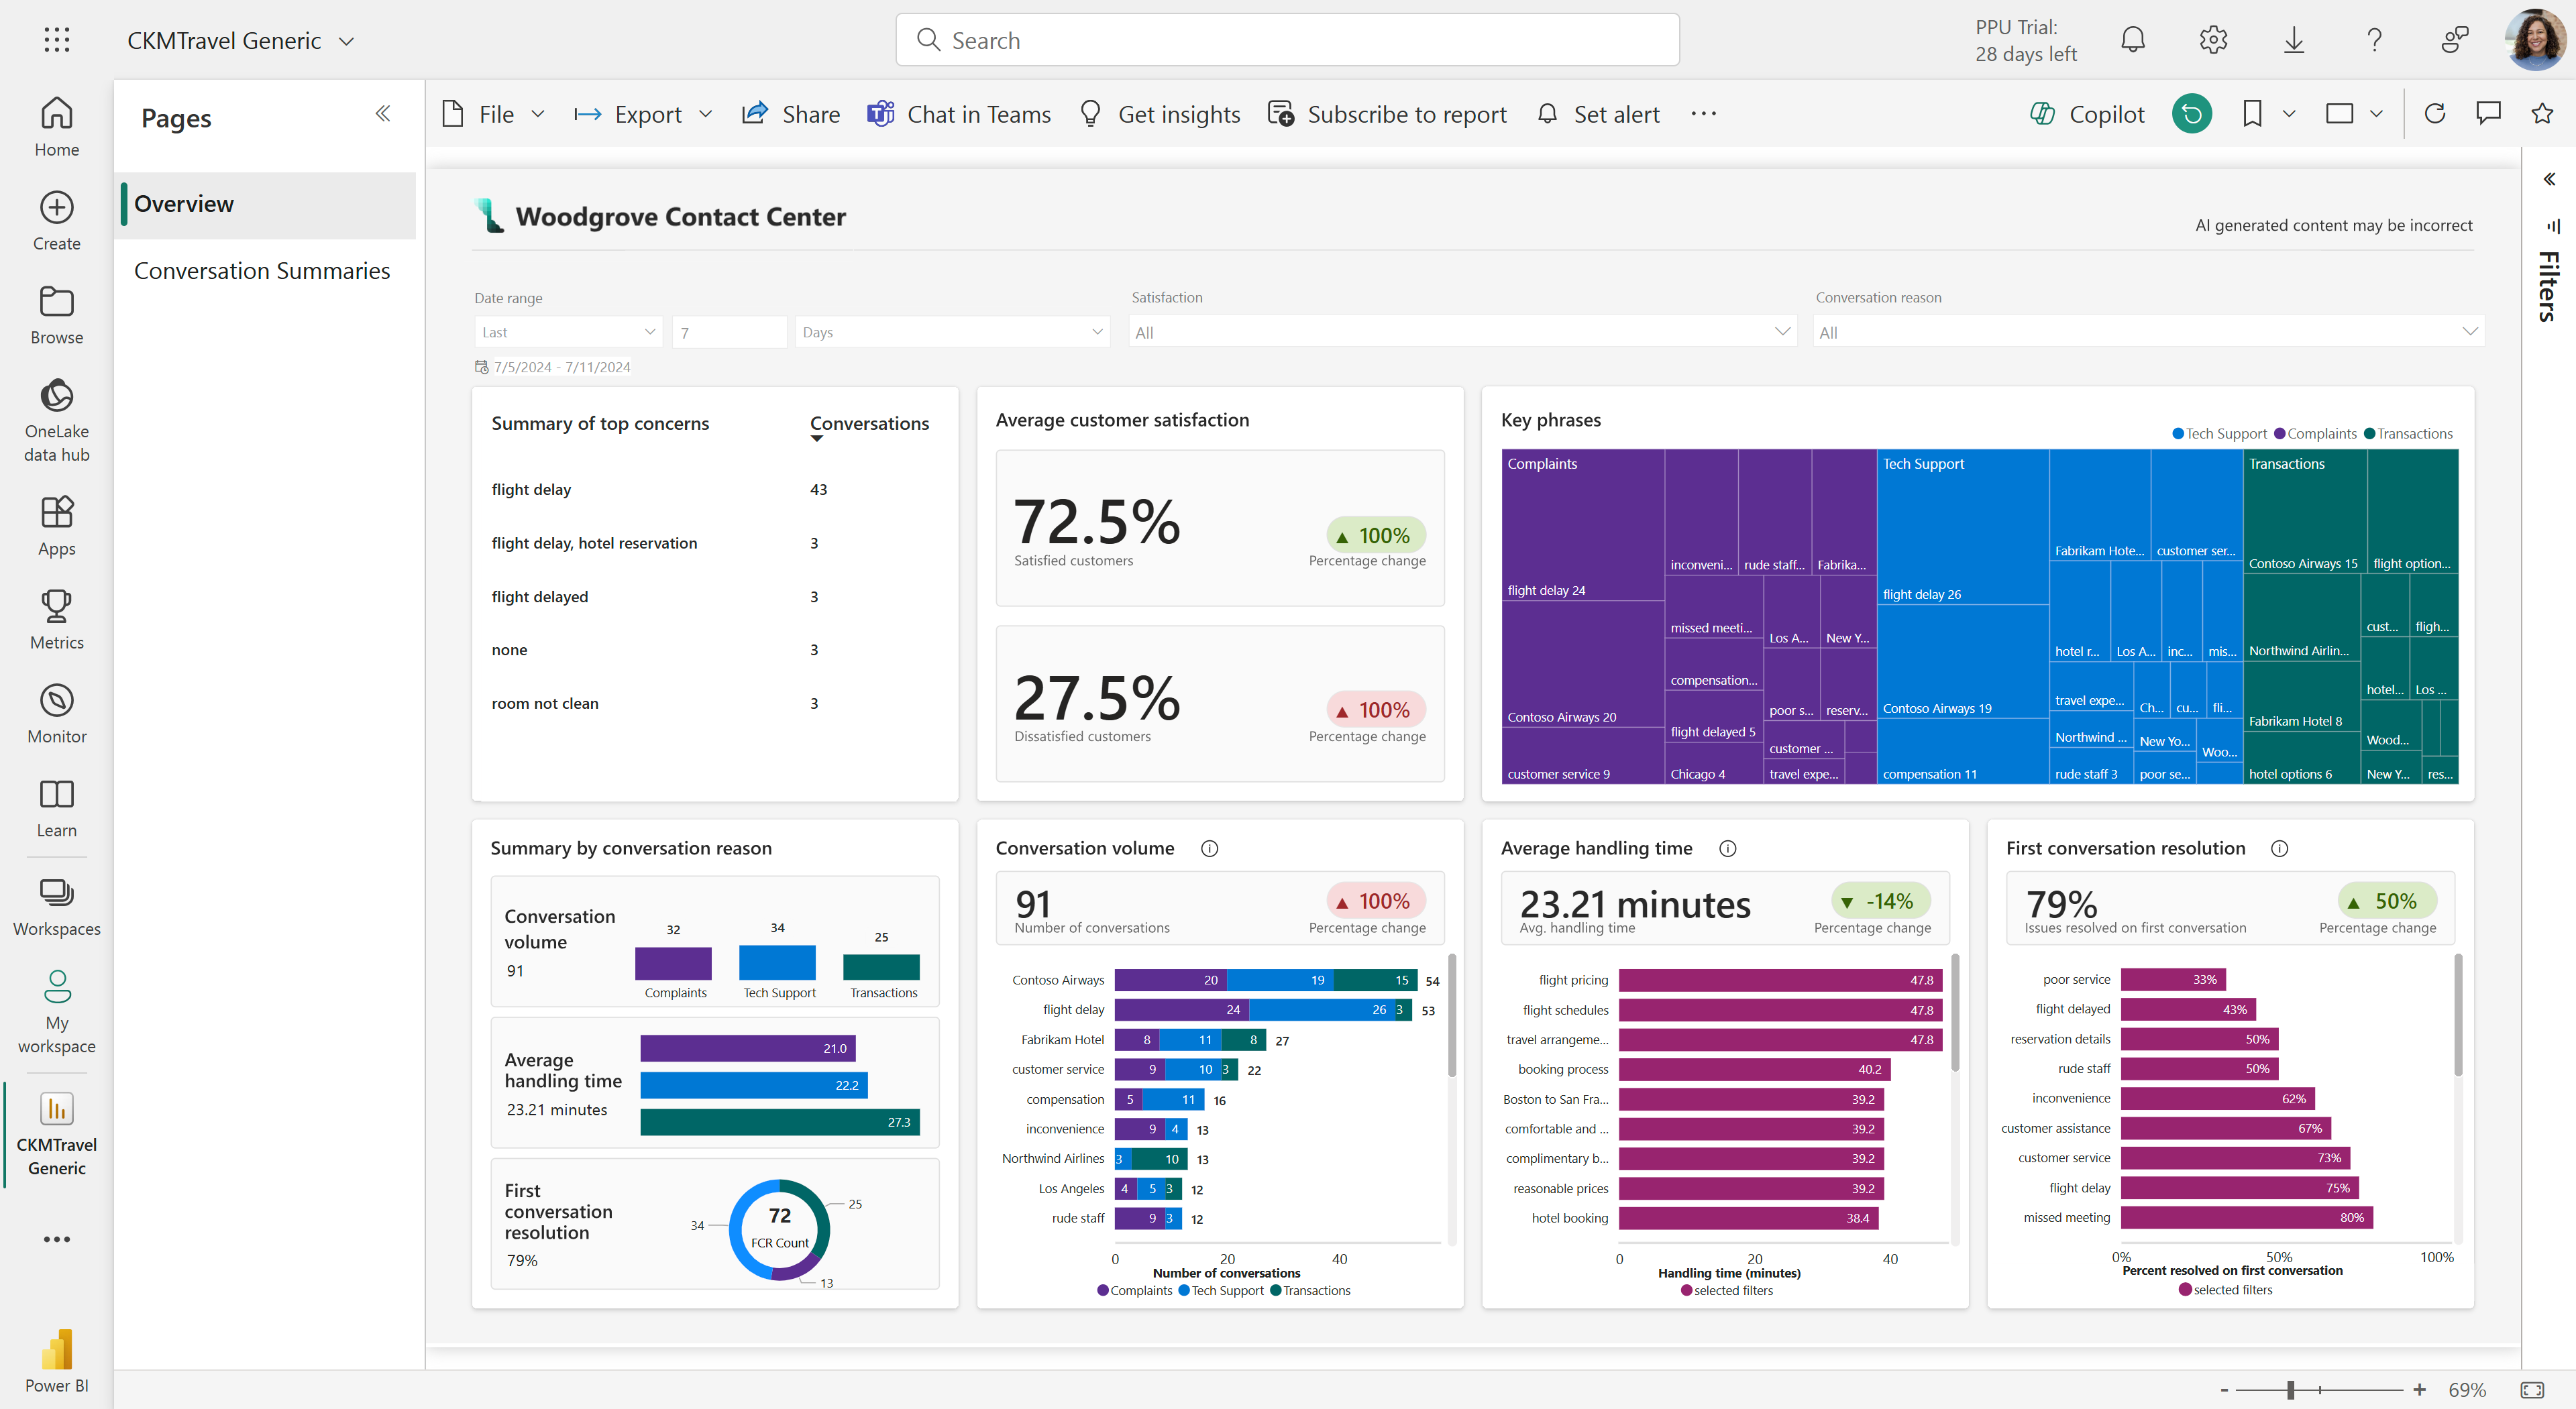Click the zoom slider handle
The image size is (2576, 1409).
pos(2290,1389)
